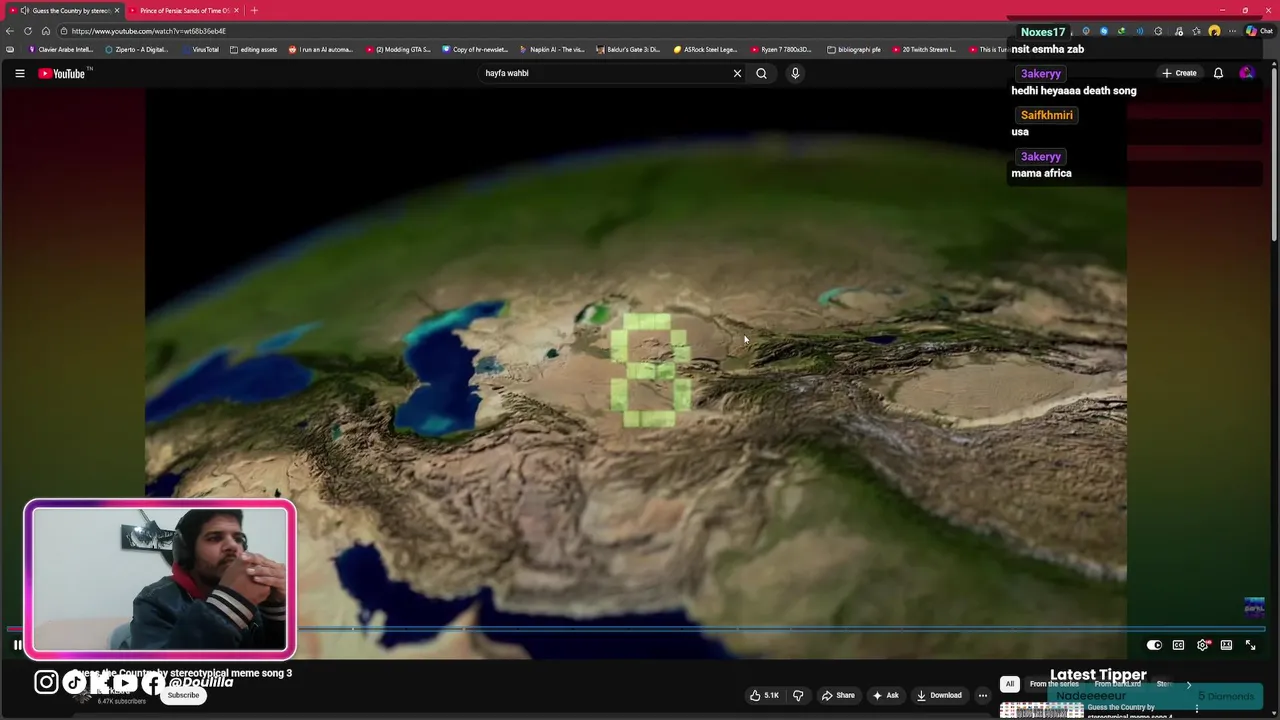Switch to theater mode
1280x720 pixels.
pyautogui.click(x=1226, y=645)
